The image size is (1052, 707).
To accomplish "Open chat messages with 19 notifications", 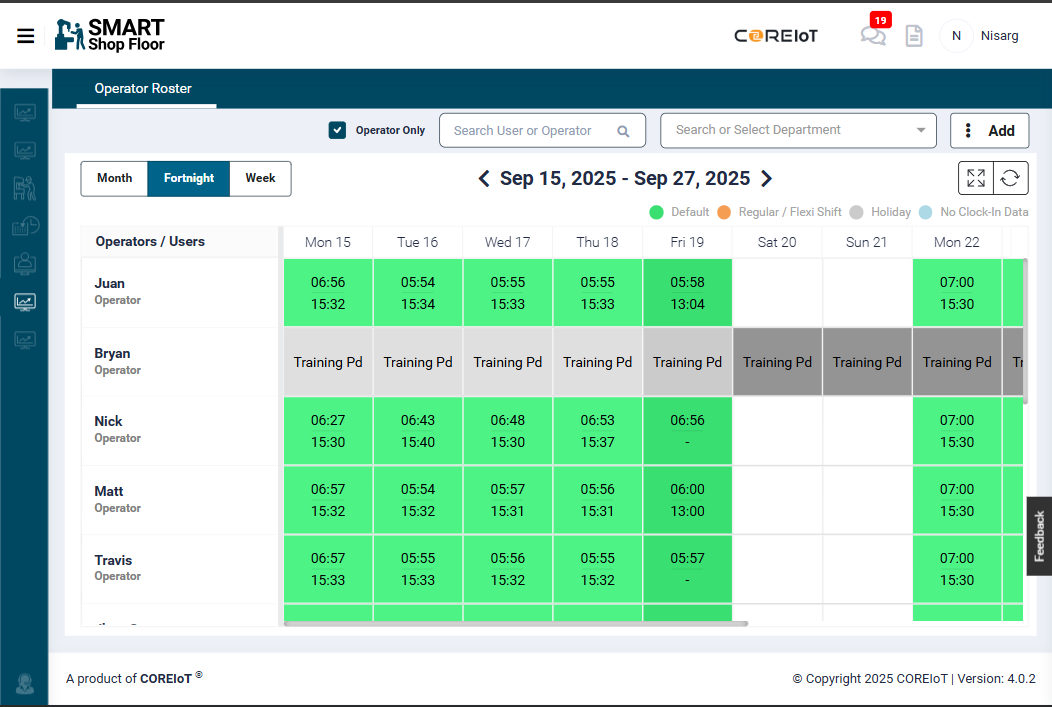I will (x=873, y=36).
